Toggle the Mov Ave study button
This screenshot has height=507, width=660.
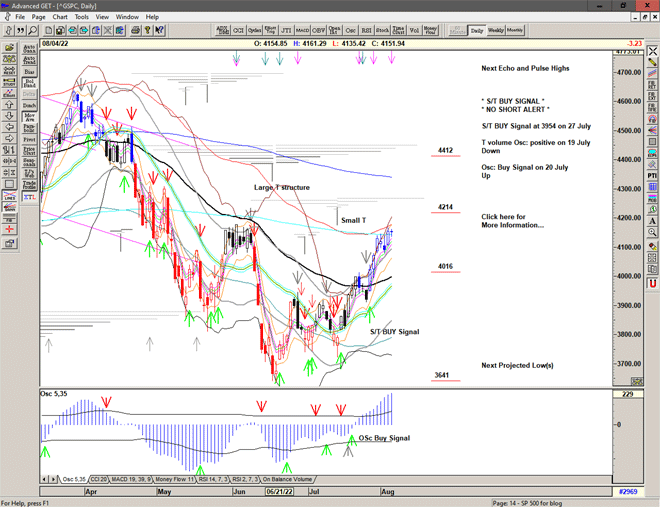tap(29, 117)
